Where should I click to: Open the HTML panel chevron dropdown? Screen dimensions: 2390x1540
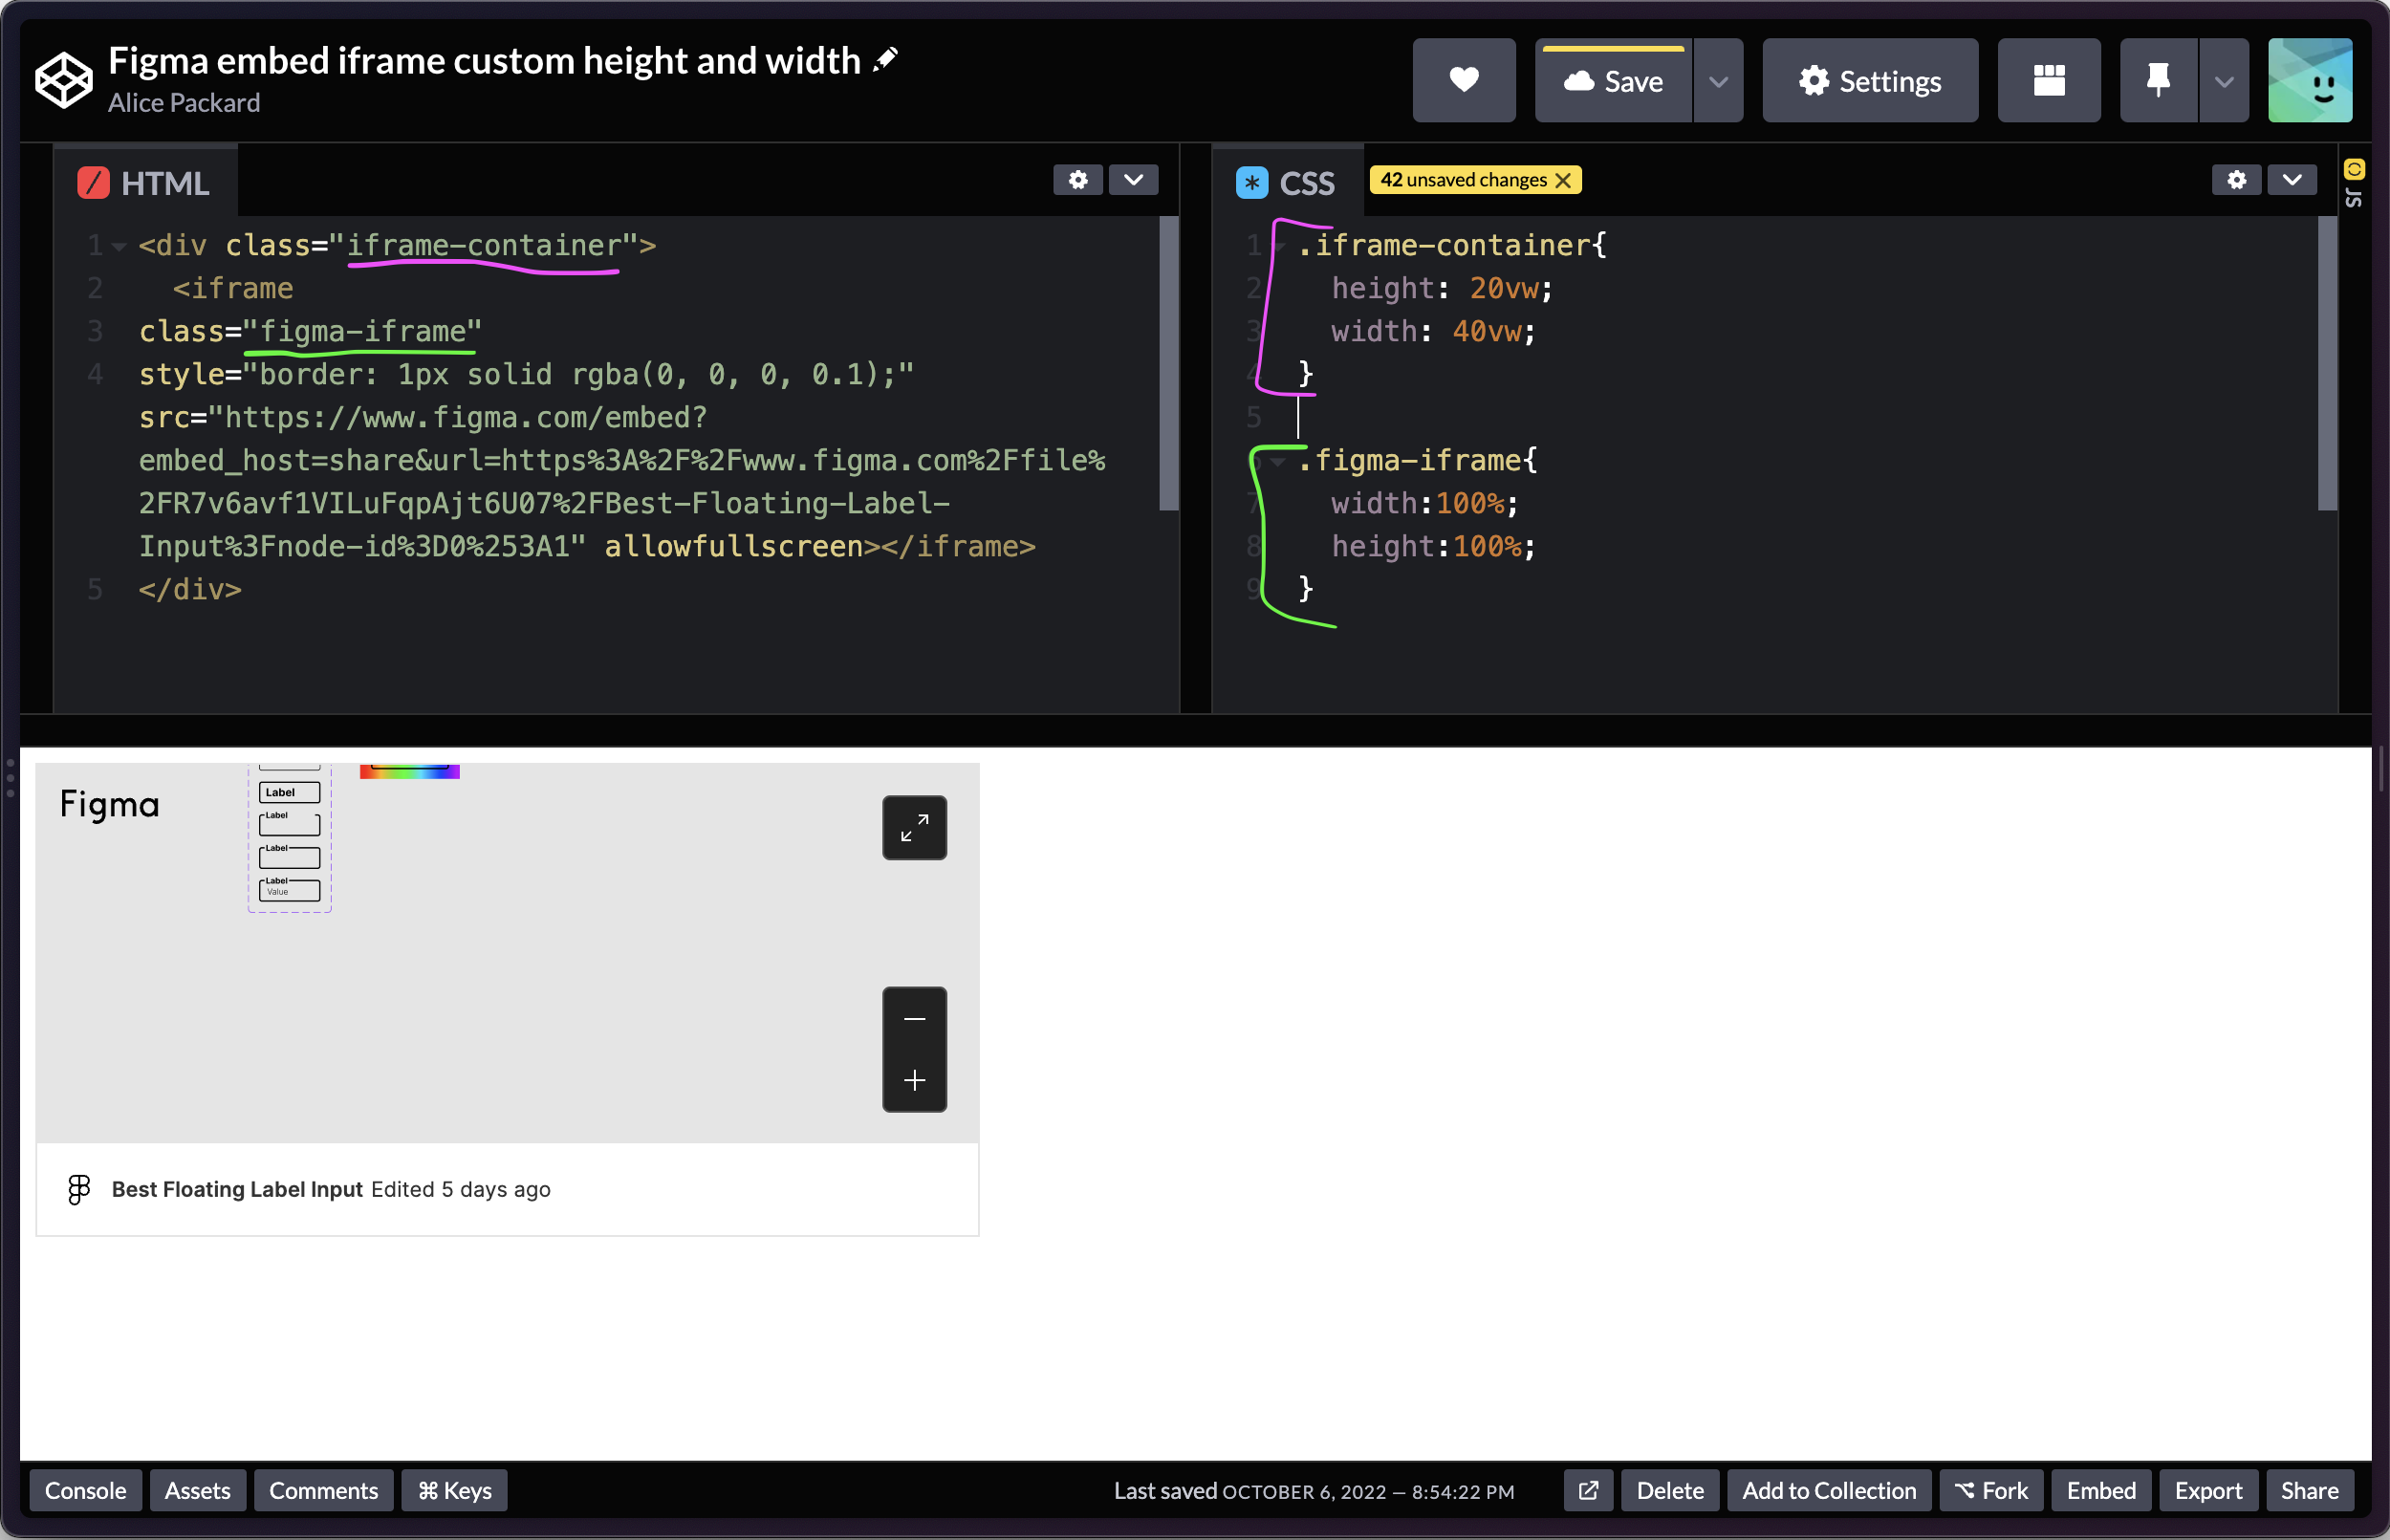(x=1133, y=180)
